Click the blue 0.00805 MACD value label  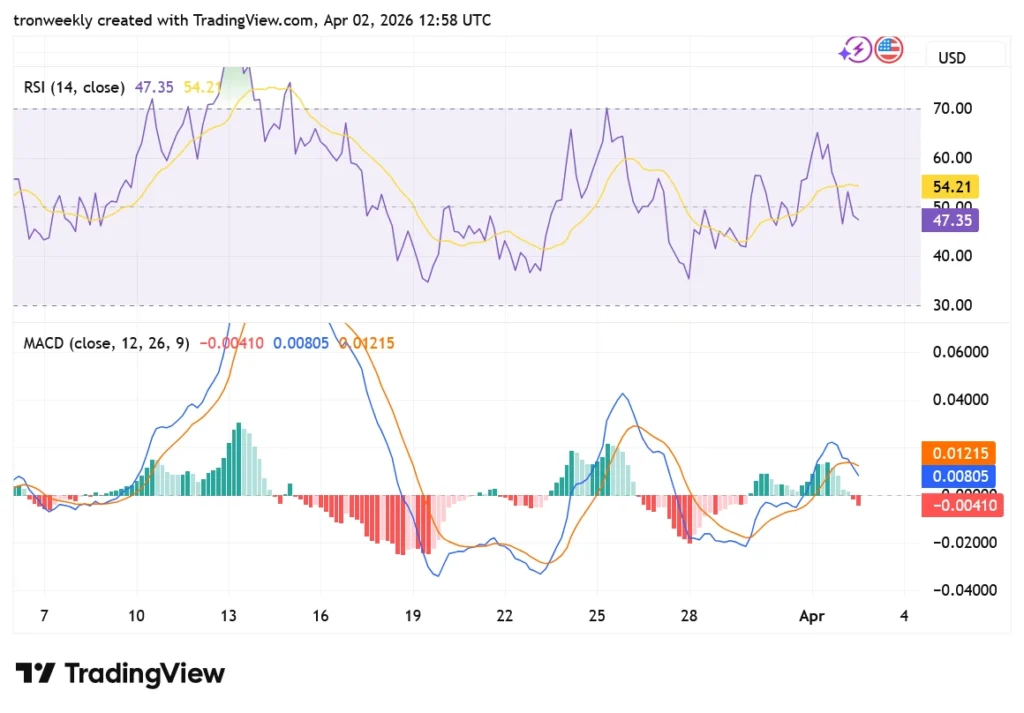[x=959, y=477]
